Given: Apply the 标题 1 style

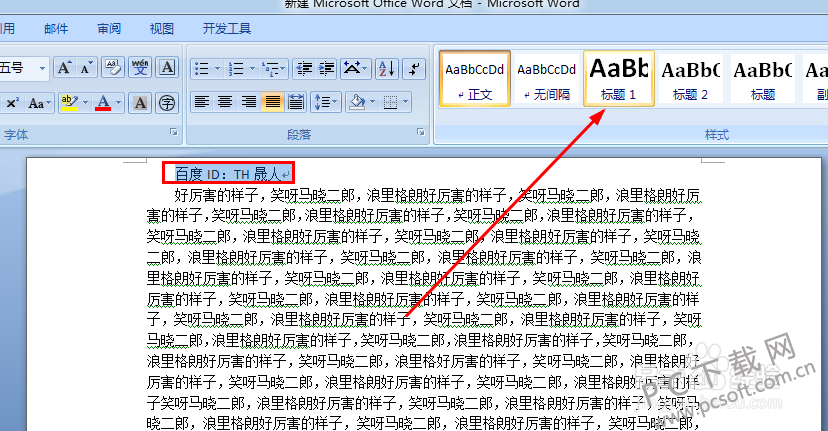Looking at the screenshot, I should click(x=619, y=78).
